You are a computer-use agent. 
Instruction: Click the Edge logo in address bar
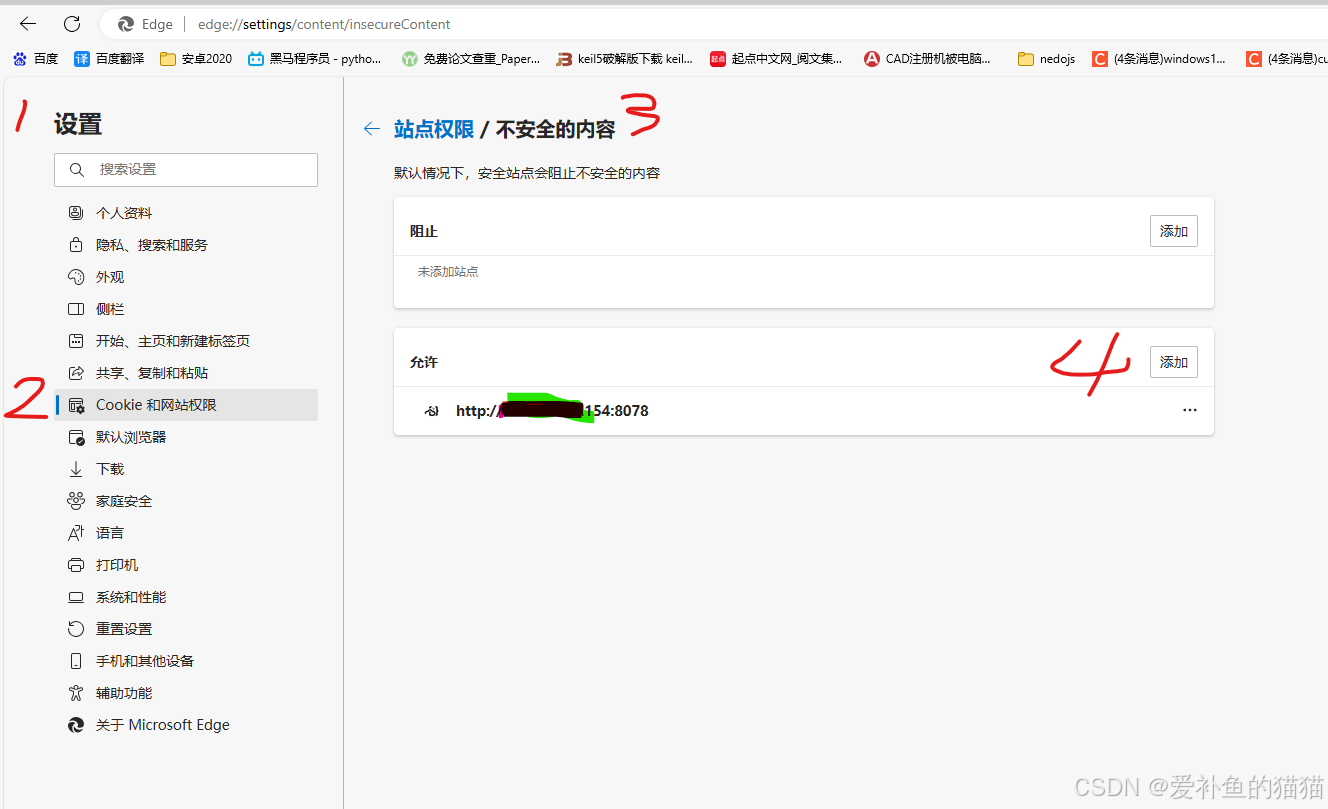coord(126,24)
